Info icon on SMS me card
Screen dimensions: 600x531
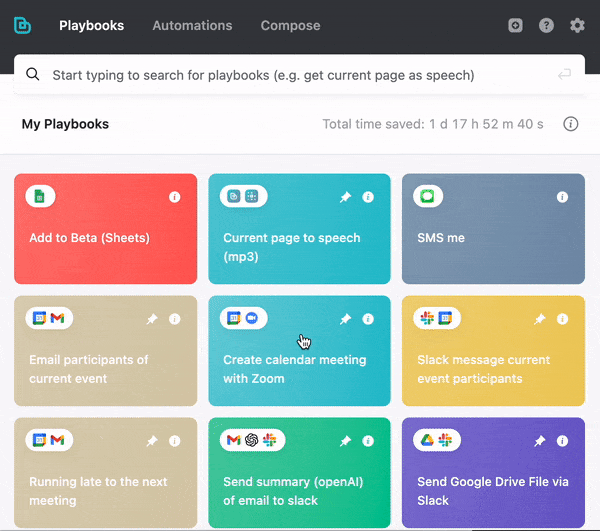click(562, 197)
